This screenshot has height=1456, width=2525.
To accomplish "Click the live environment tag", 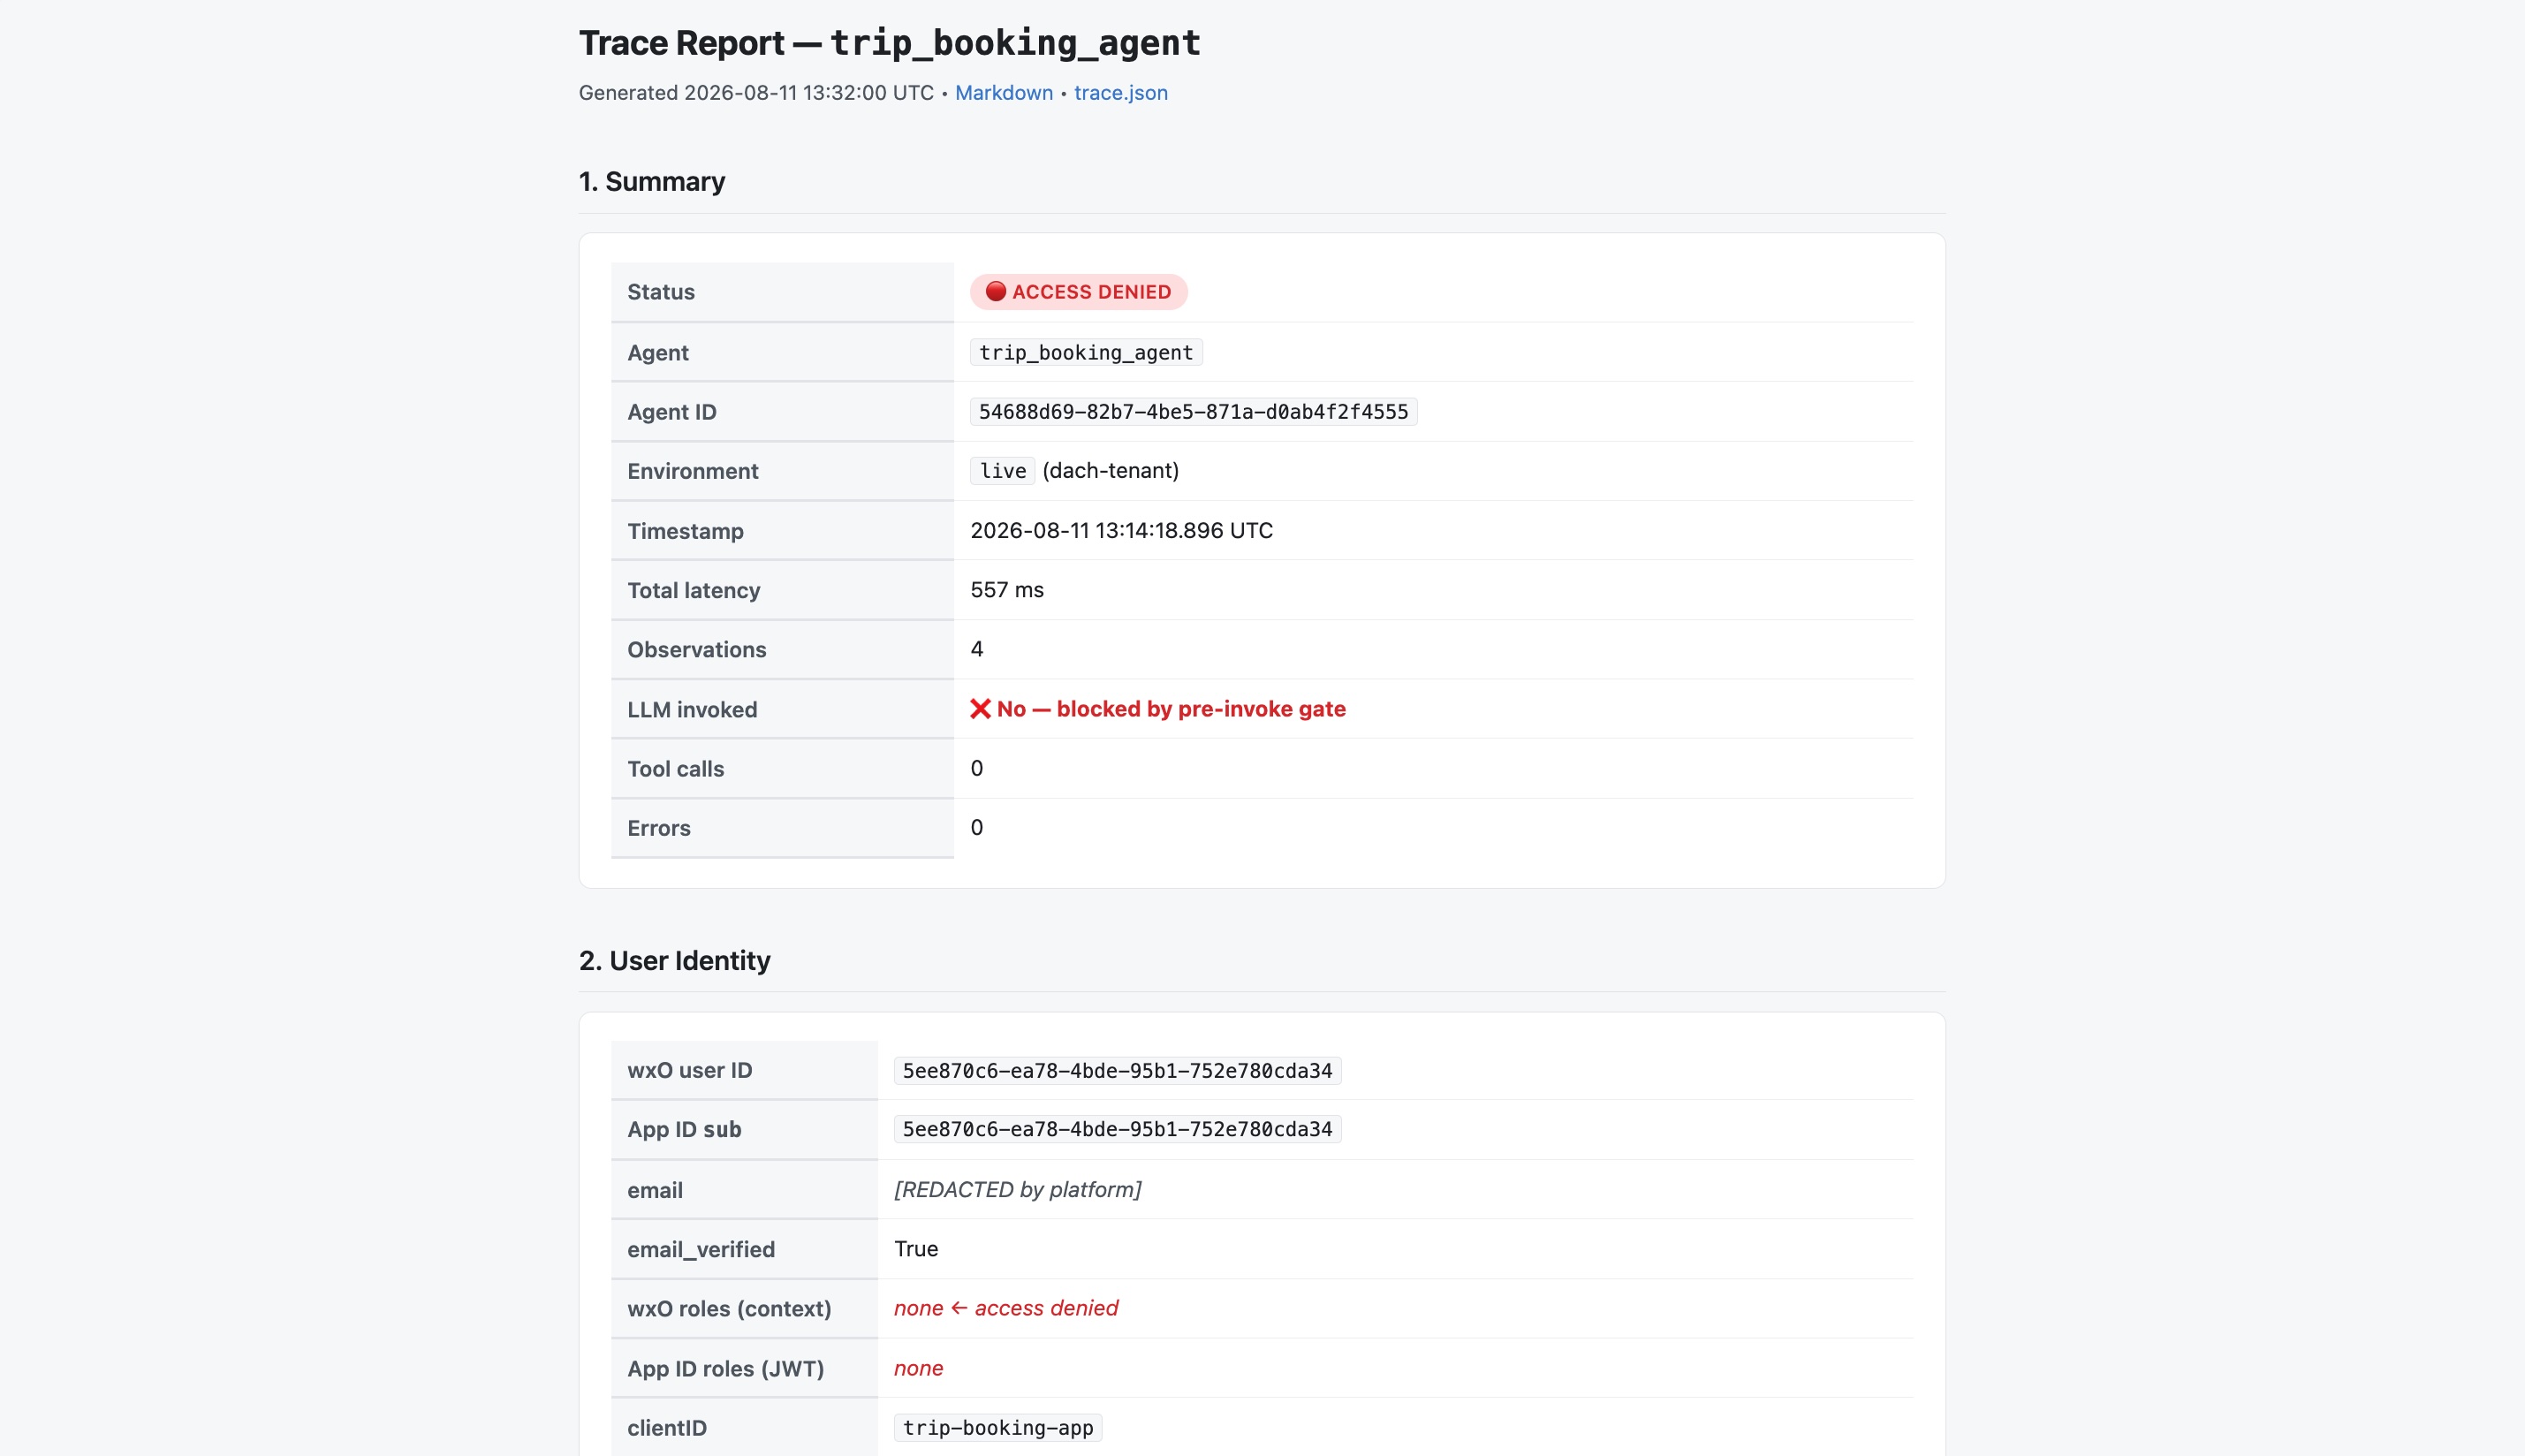I will tap(1002, 470).
